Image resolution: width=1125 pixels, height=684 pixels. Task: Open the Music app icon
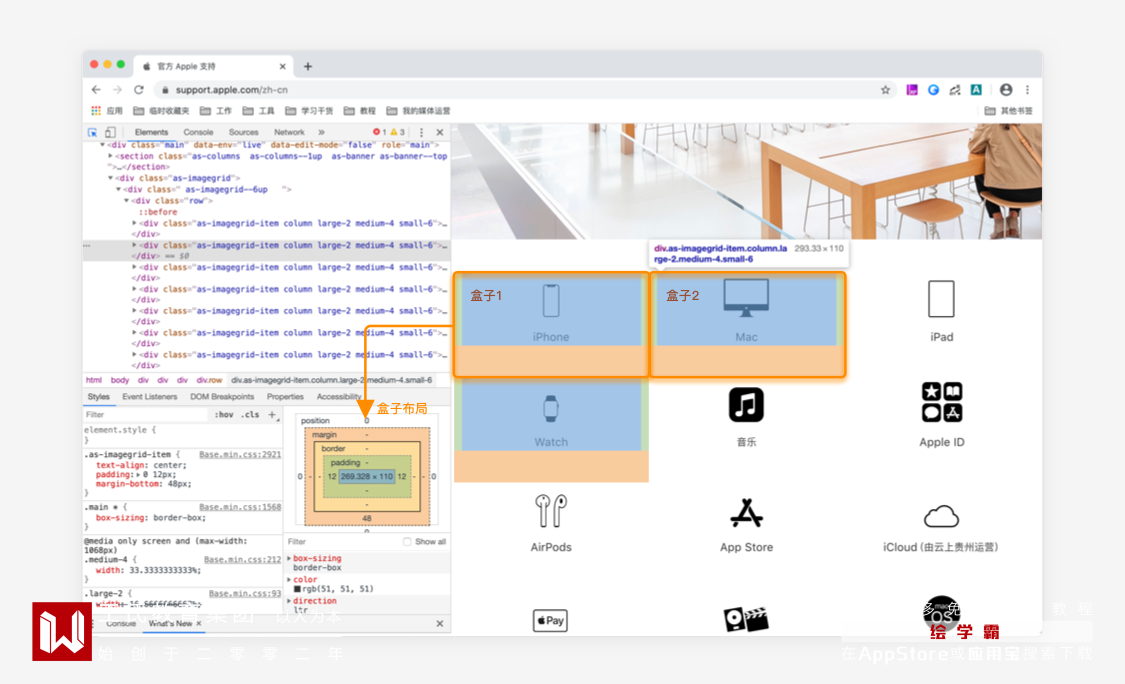[746, 405]
